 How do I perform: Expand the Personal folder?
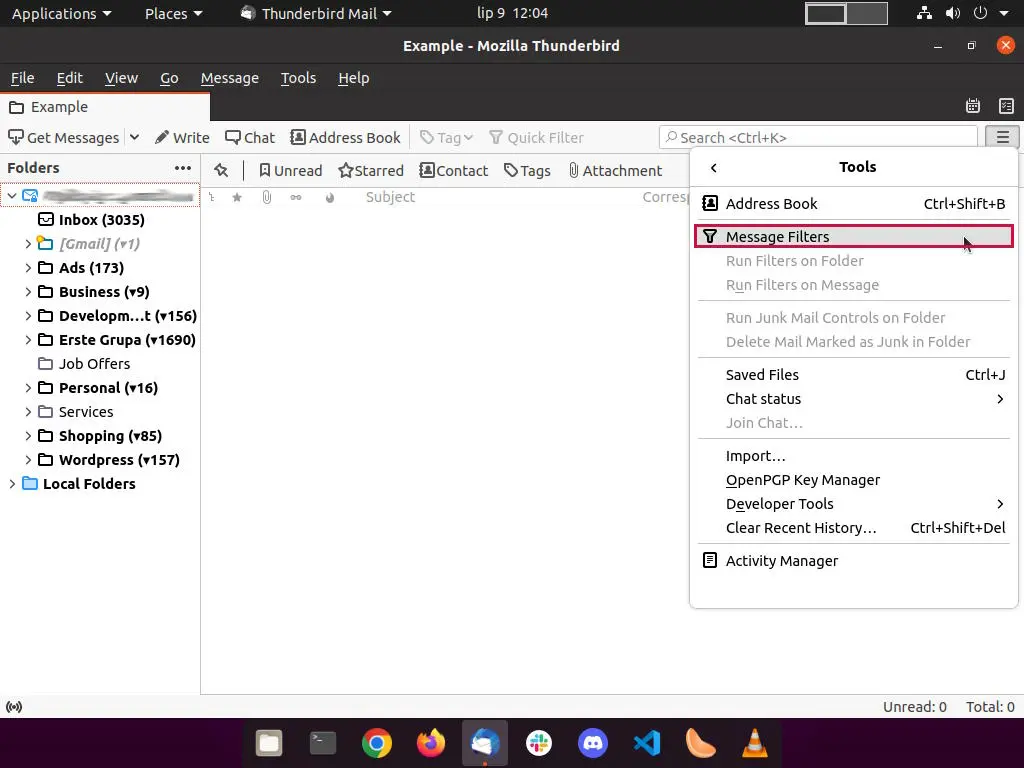[28, 388]
